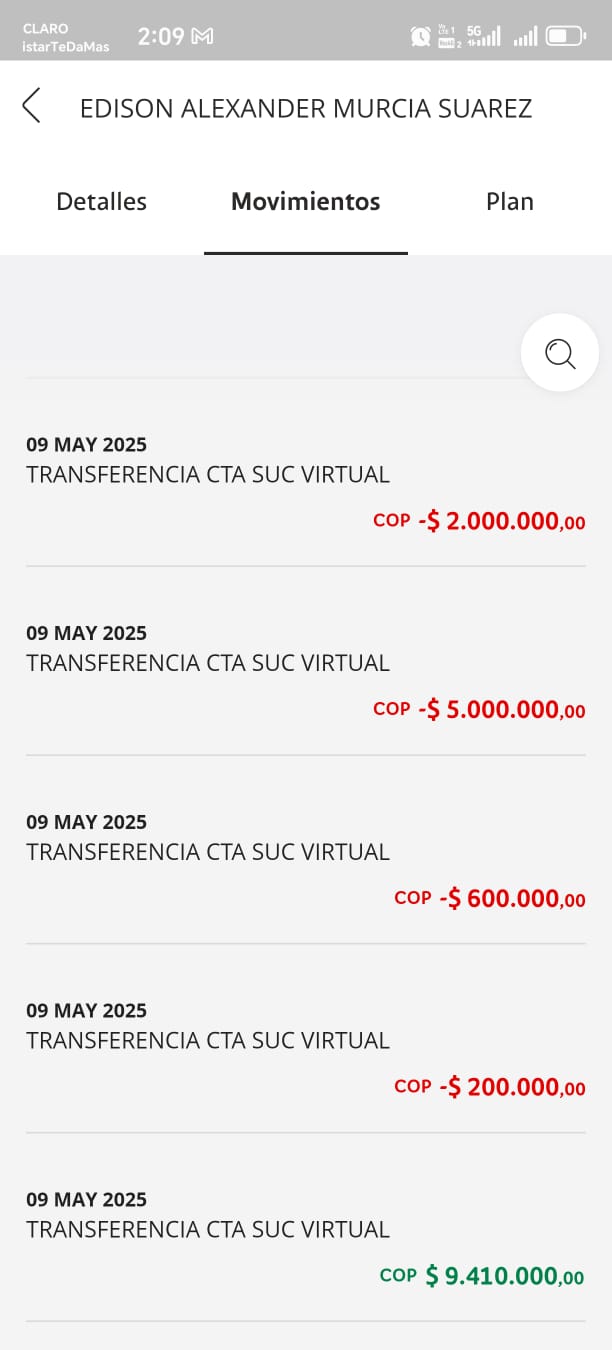Tap the green COP $ 9.410.000,00 amount
The image size is (612, 1350).
pos(482,1276)
